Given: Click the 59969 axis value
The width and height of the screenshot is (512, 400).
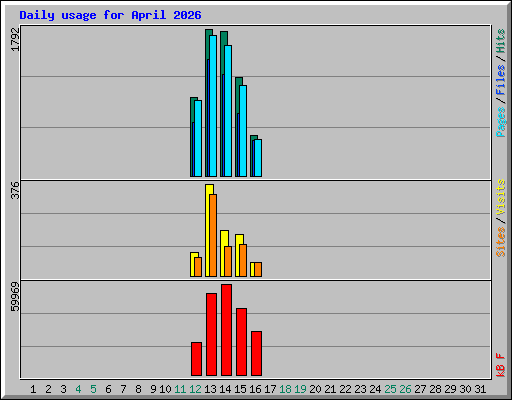Looking at the screenshot, I should tap(15, 297).
